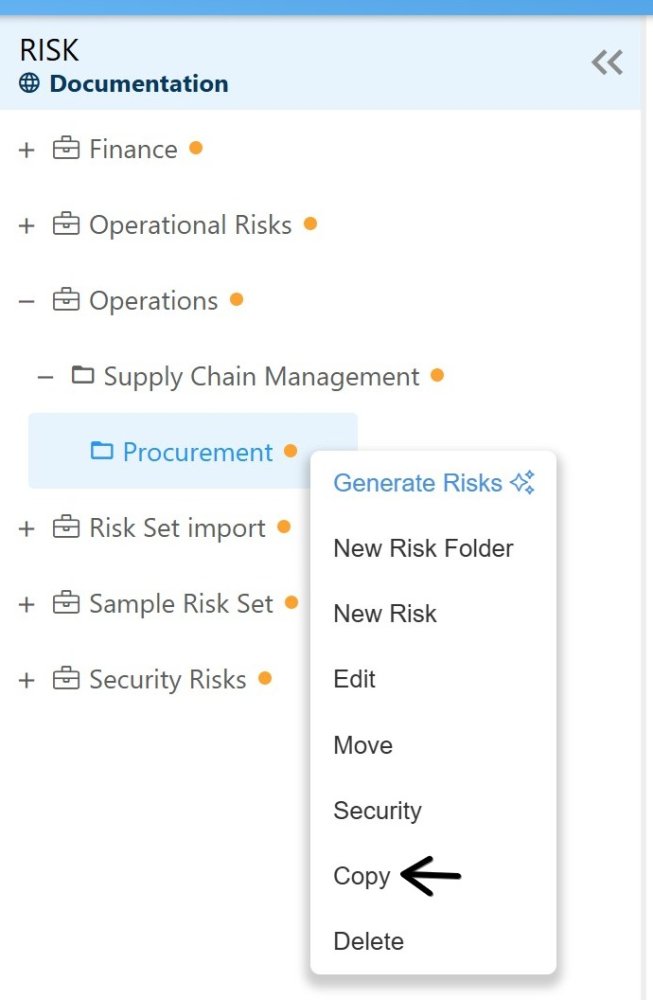Collapse the Operations risk set
Image resolution: width=653 pixels, height=1000 pixels.
pyautogui.click(x=26, y=301)
